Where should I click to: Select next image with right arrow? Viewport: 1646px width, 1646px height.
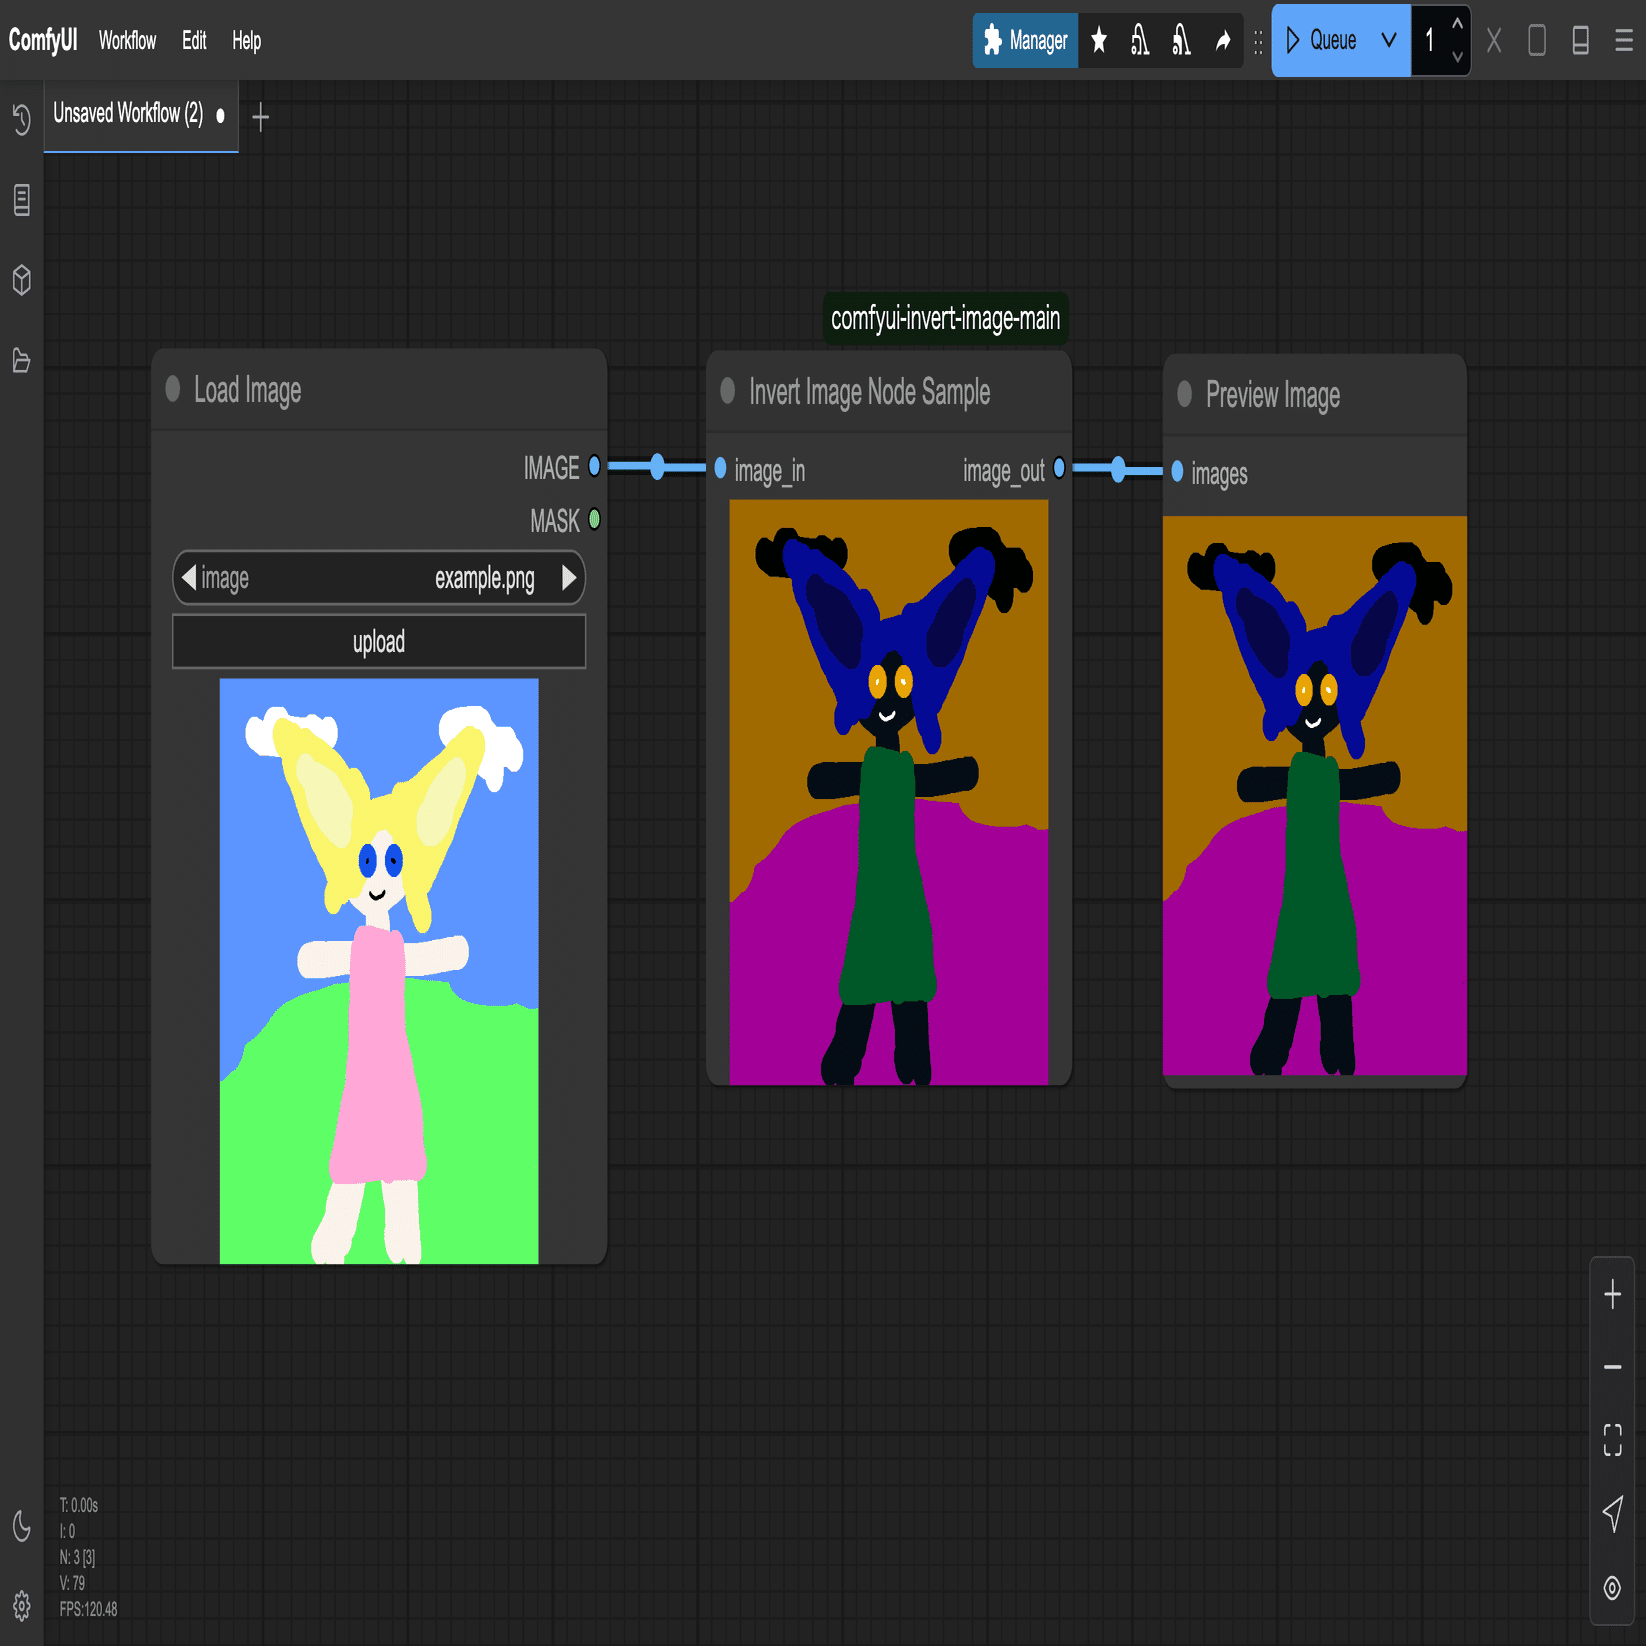click(x=569, y=577)
